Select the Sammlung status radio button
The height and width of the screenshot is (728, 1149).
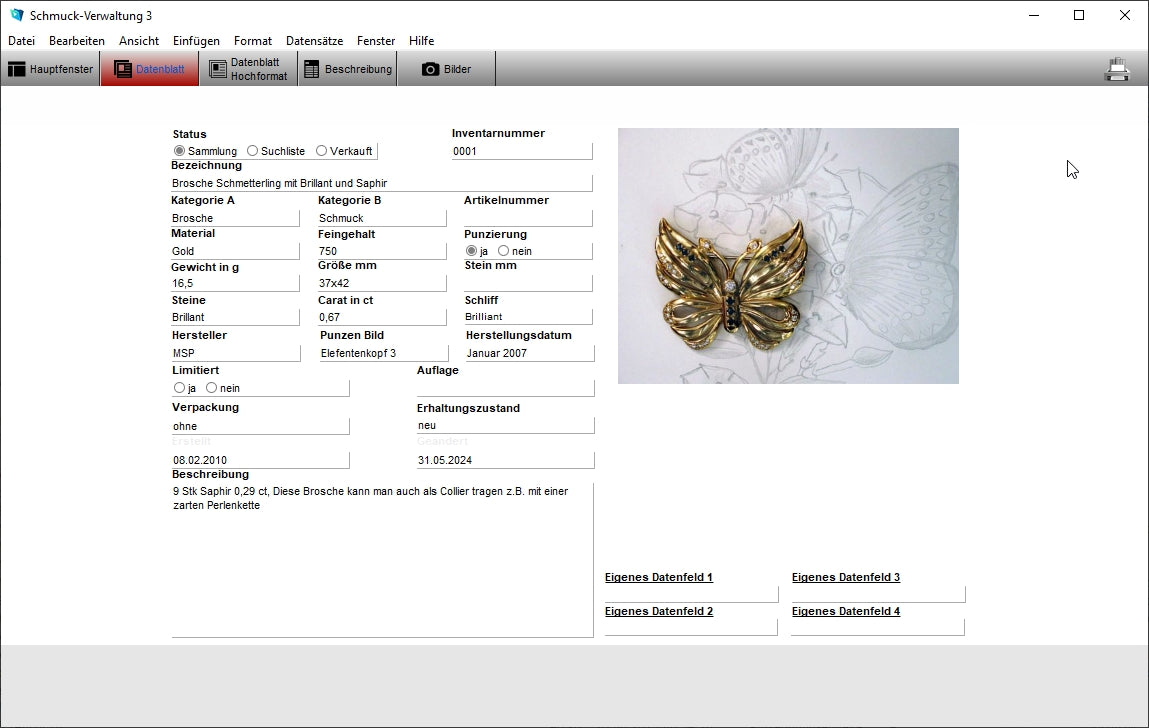[x=180, y=151]
